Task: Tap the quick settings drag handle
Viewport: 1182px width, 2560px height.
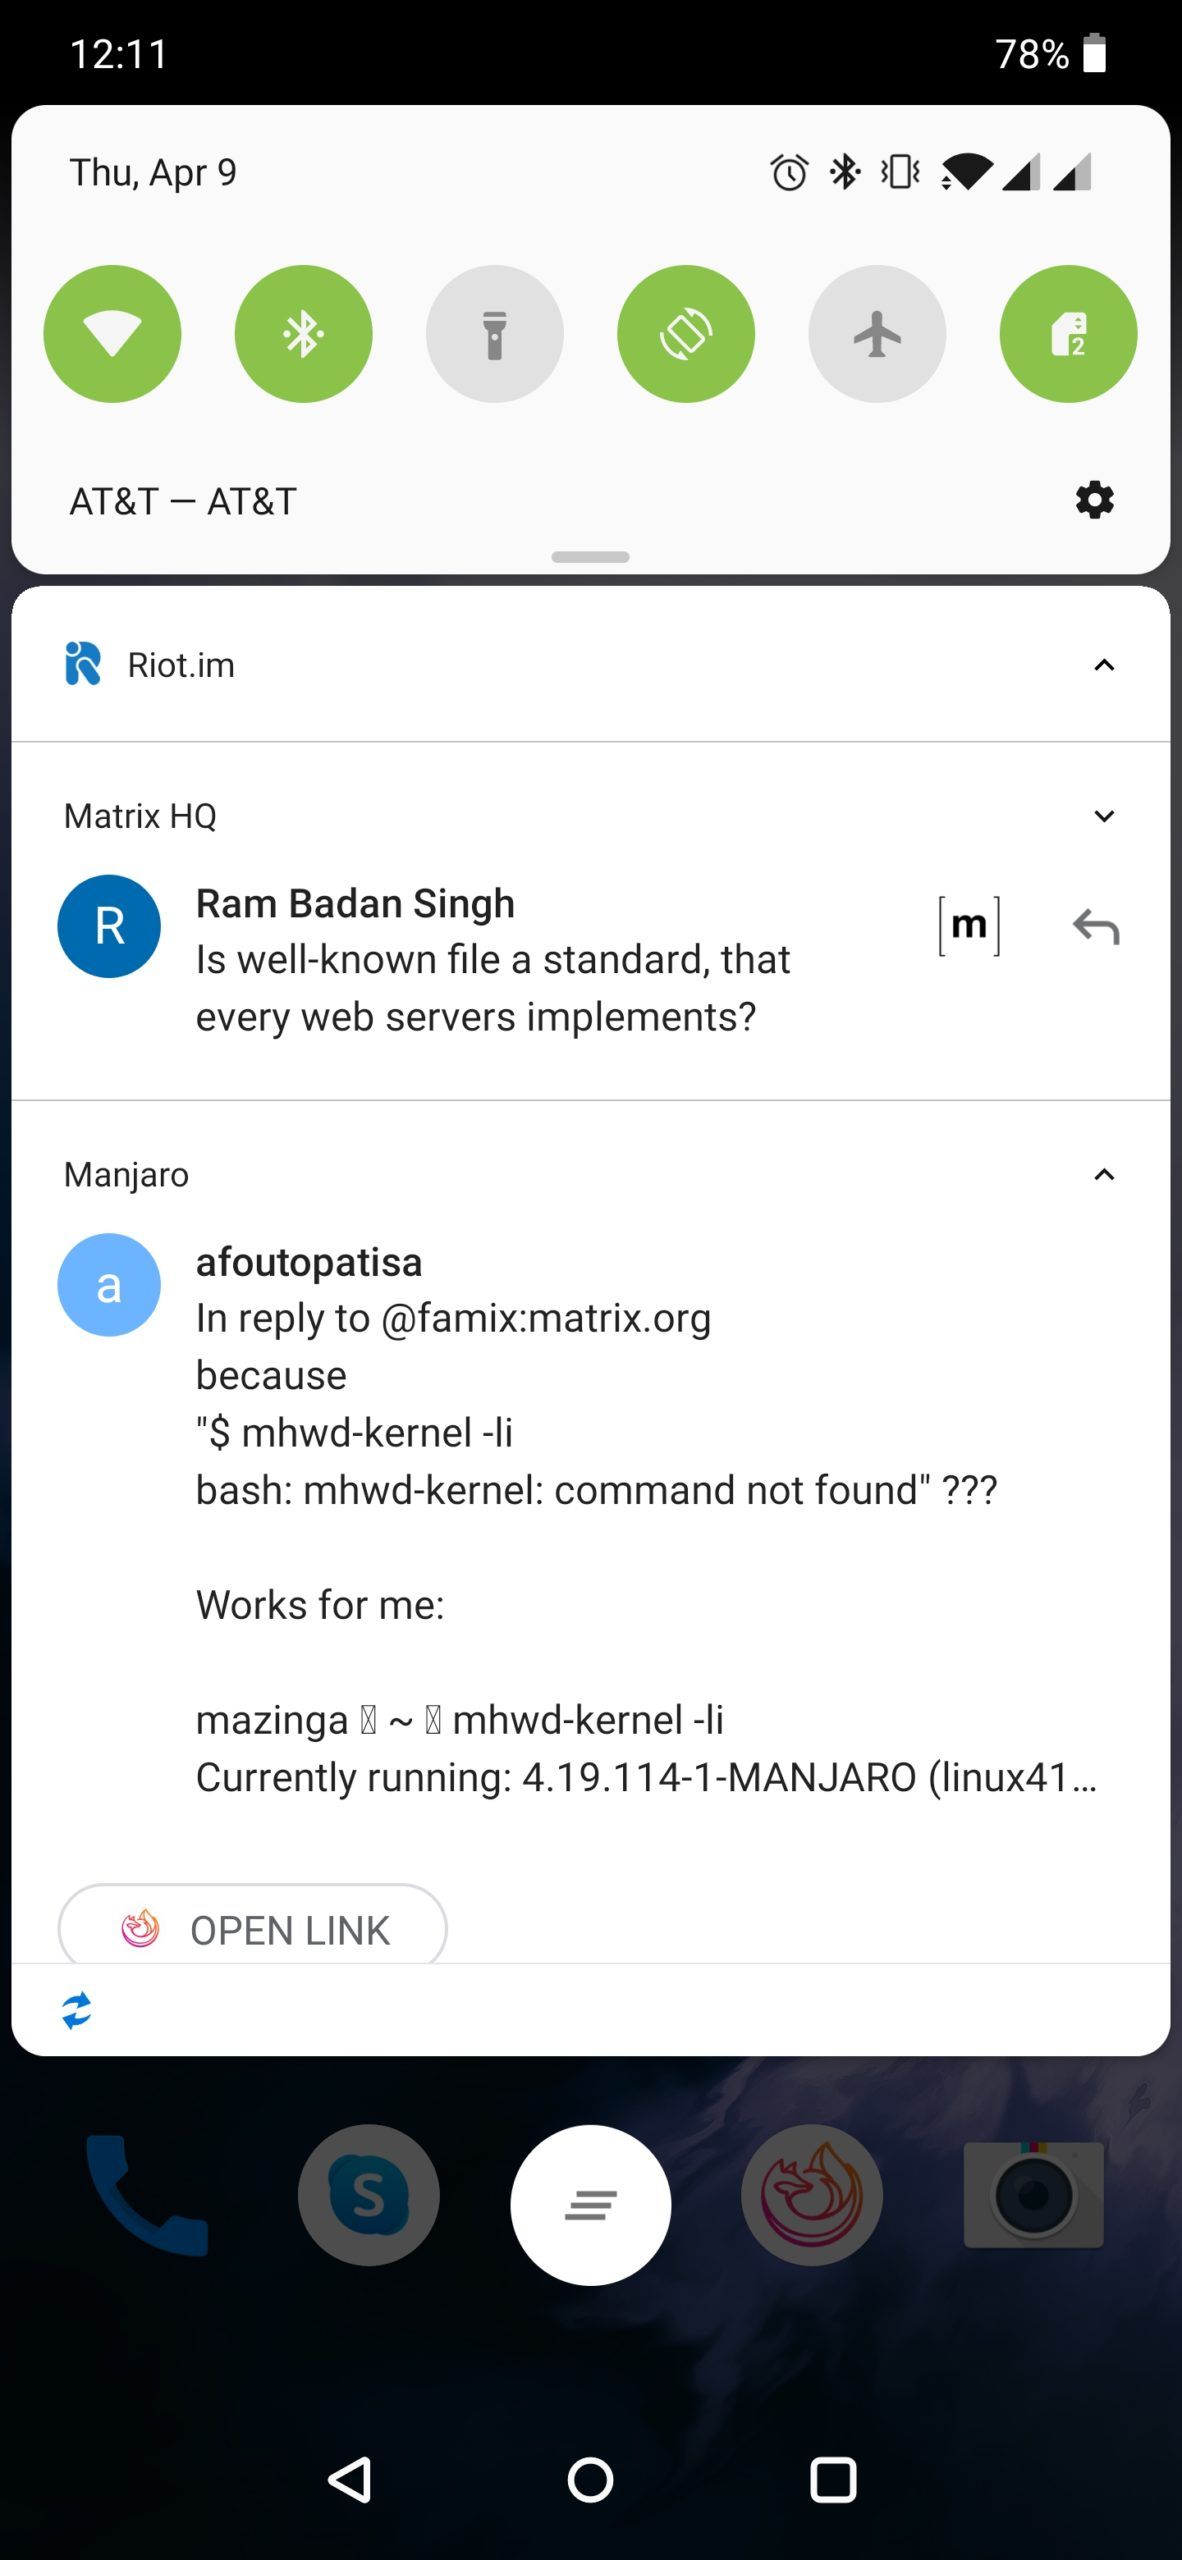Action: 590,557
